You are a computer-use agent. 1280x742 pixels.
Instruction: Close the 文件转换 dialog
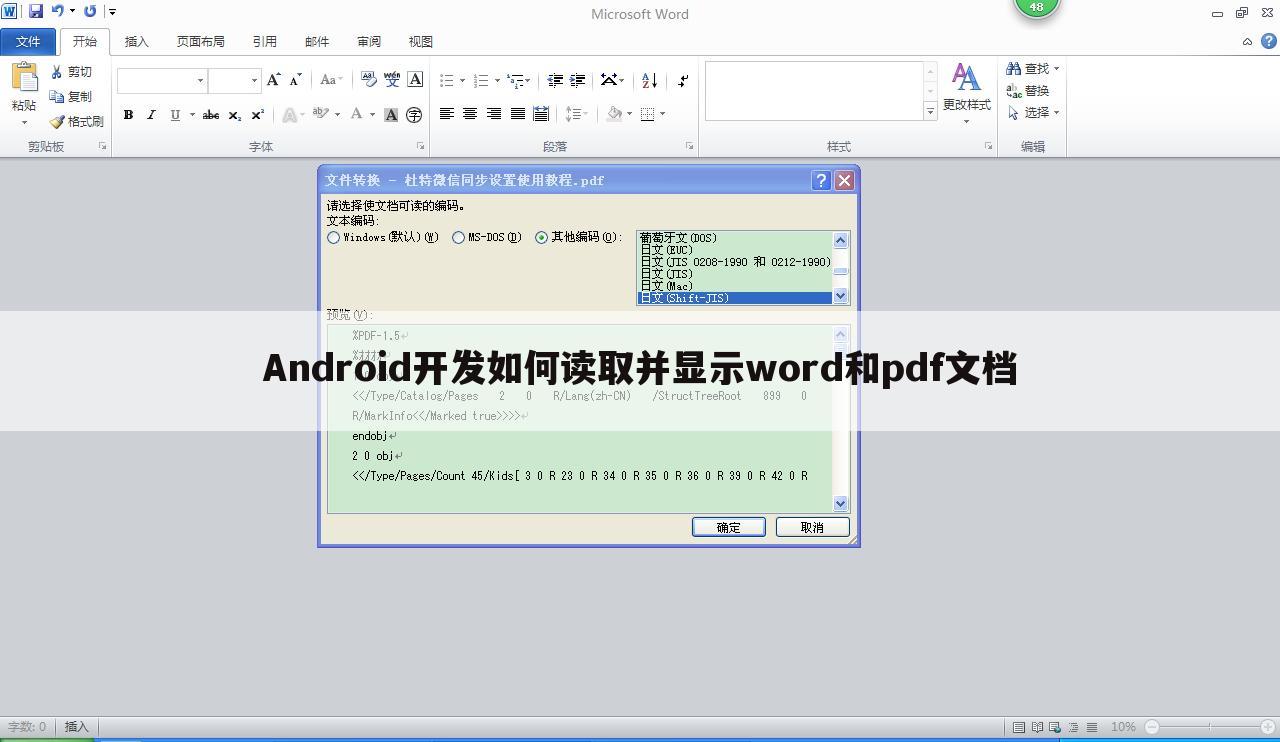click(x=844, y=180)
